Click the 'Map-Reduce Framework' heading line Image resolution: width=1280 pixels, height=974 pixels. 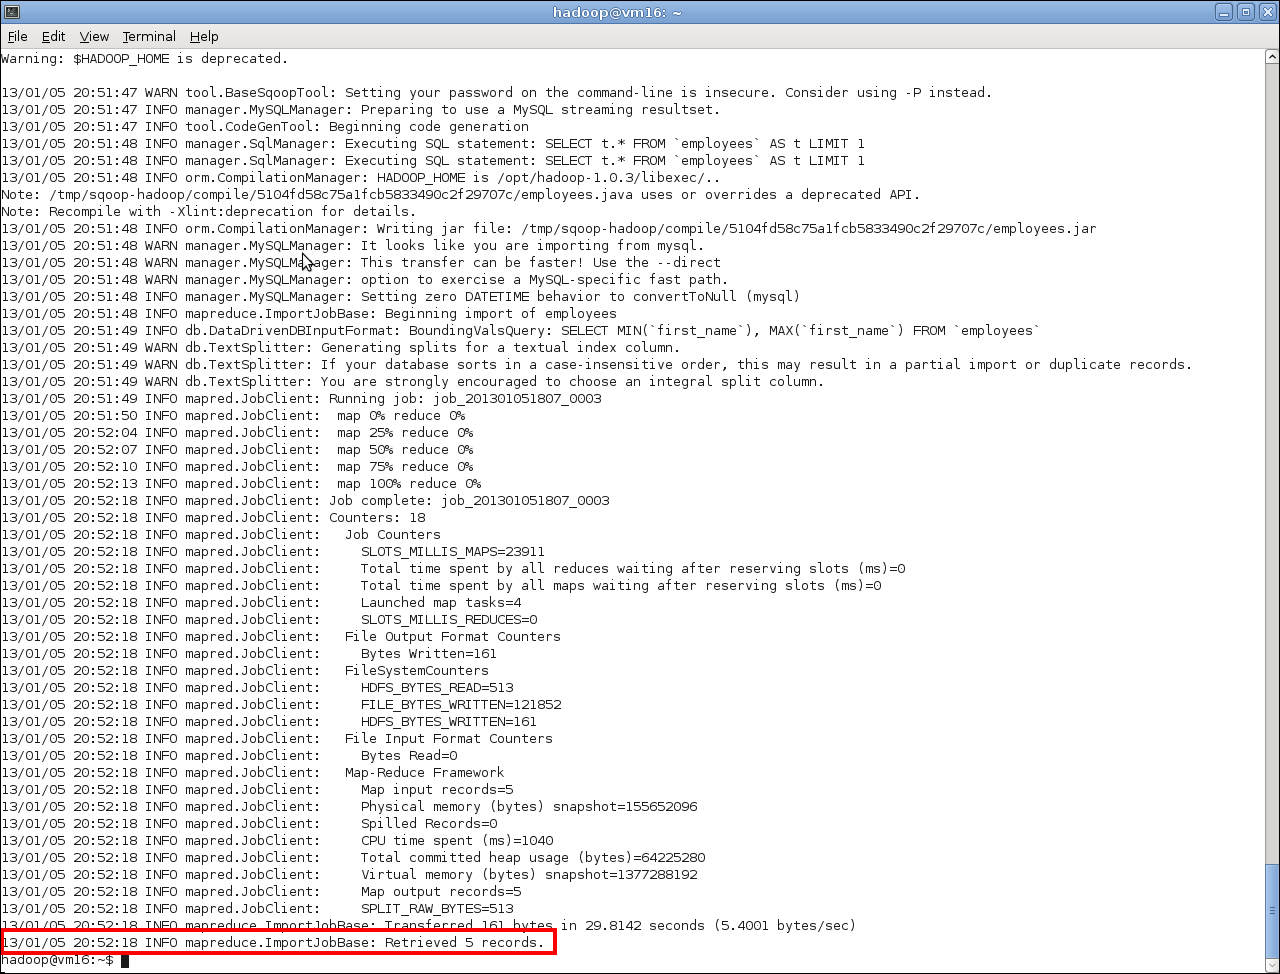tap(253, 773)
